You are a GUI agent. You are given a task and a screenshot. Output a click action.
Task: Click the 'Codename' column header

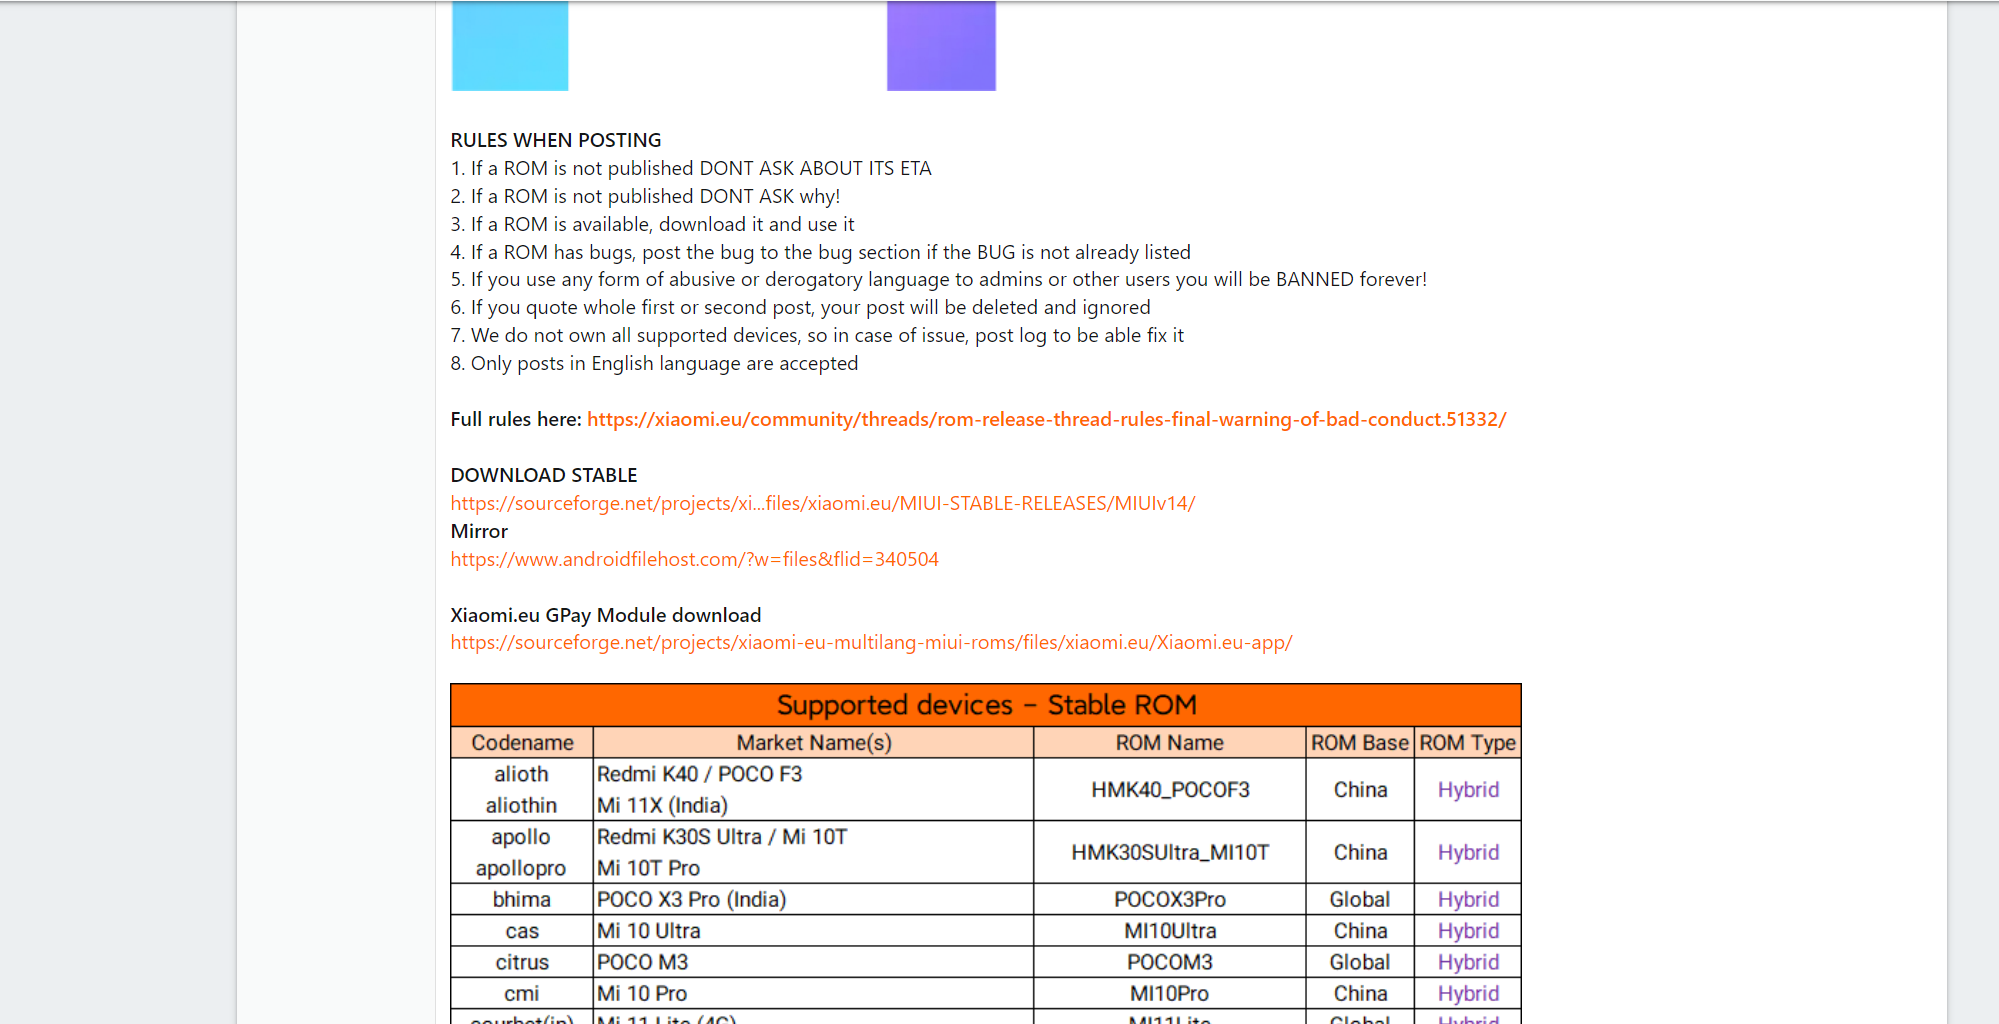point(522,743)
